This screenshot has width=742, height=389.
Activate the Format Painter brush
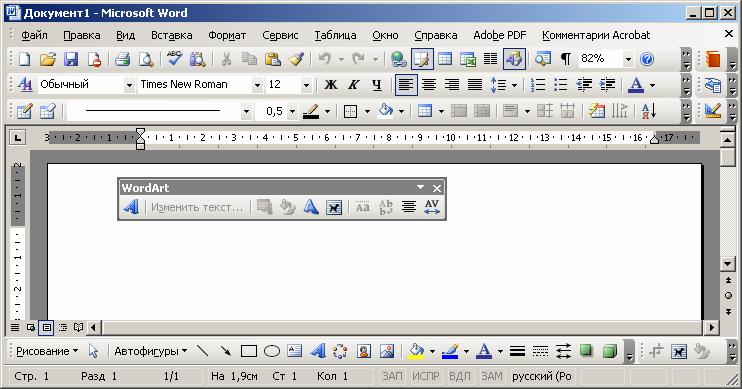coord(296,59)
